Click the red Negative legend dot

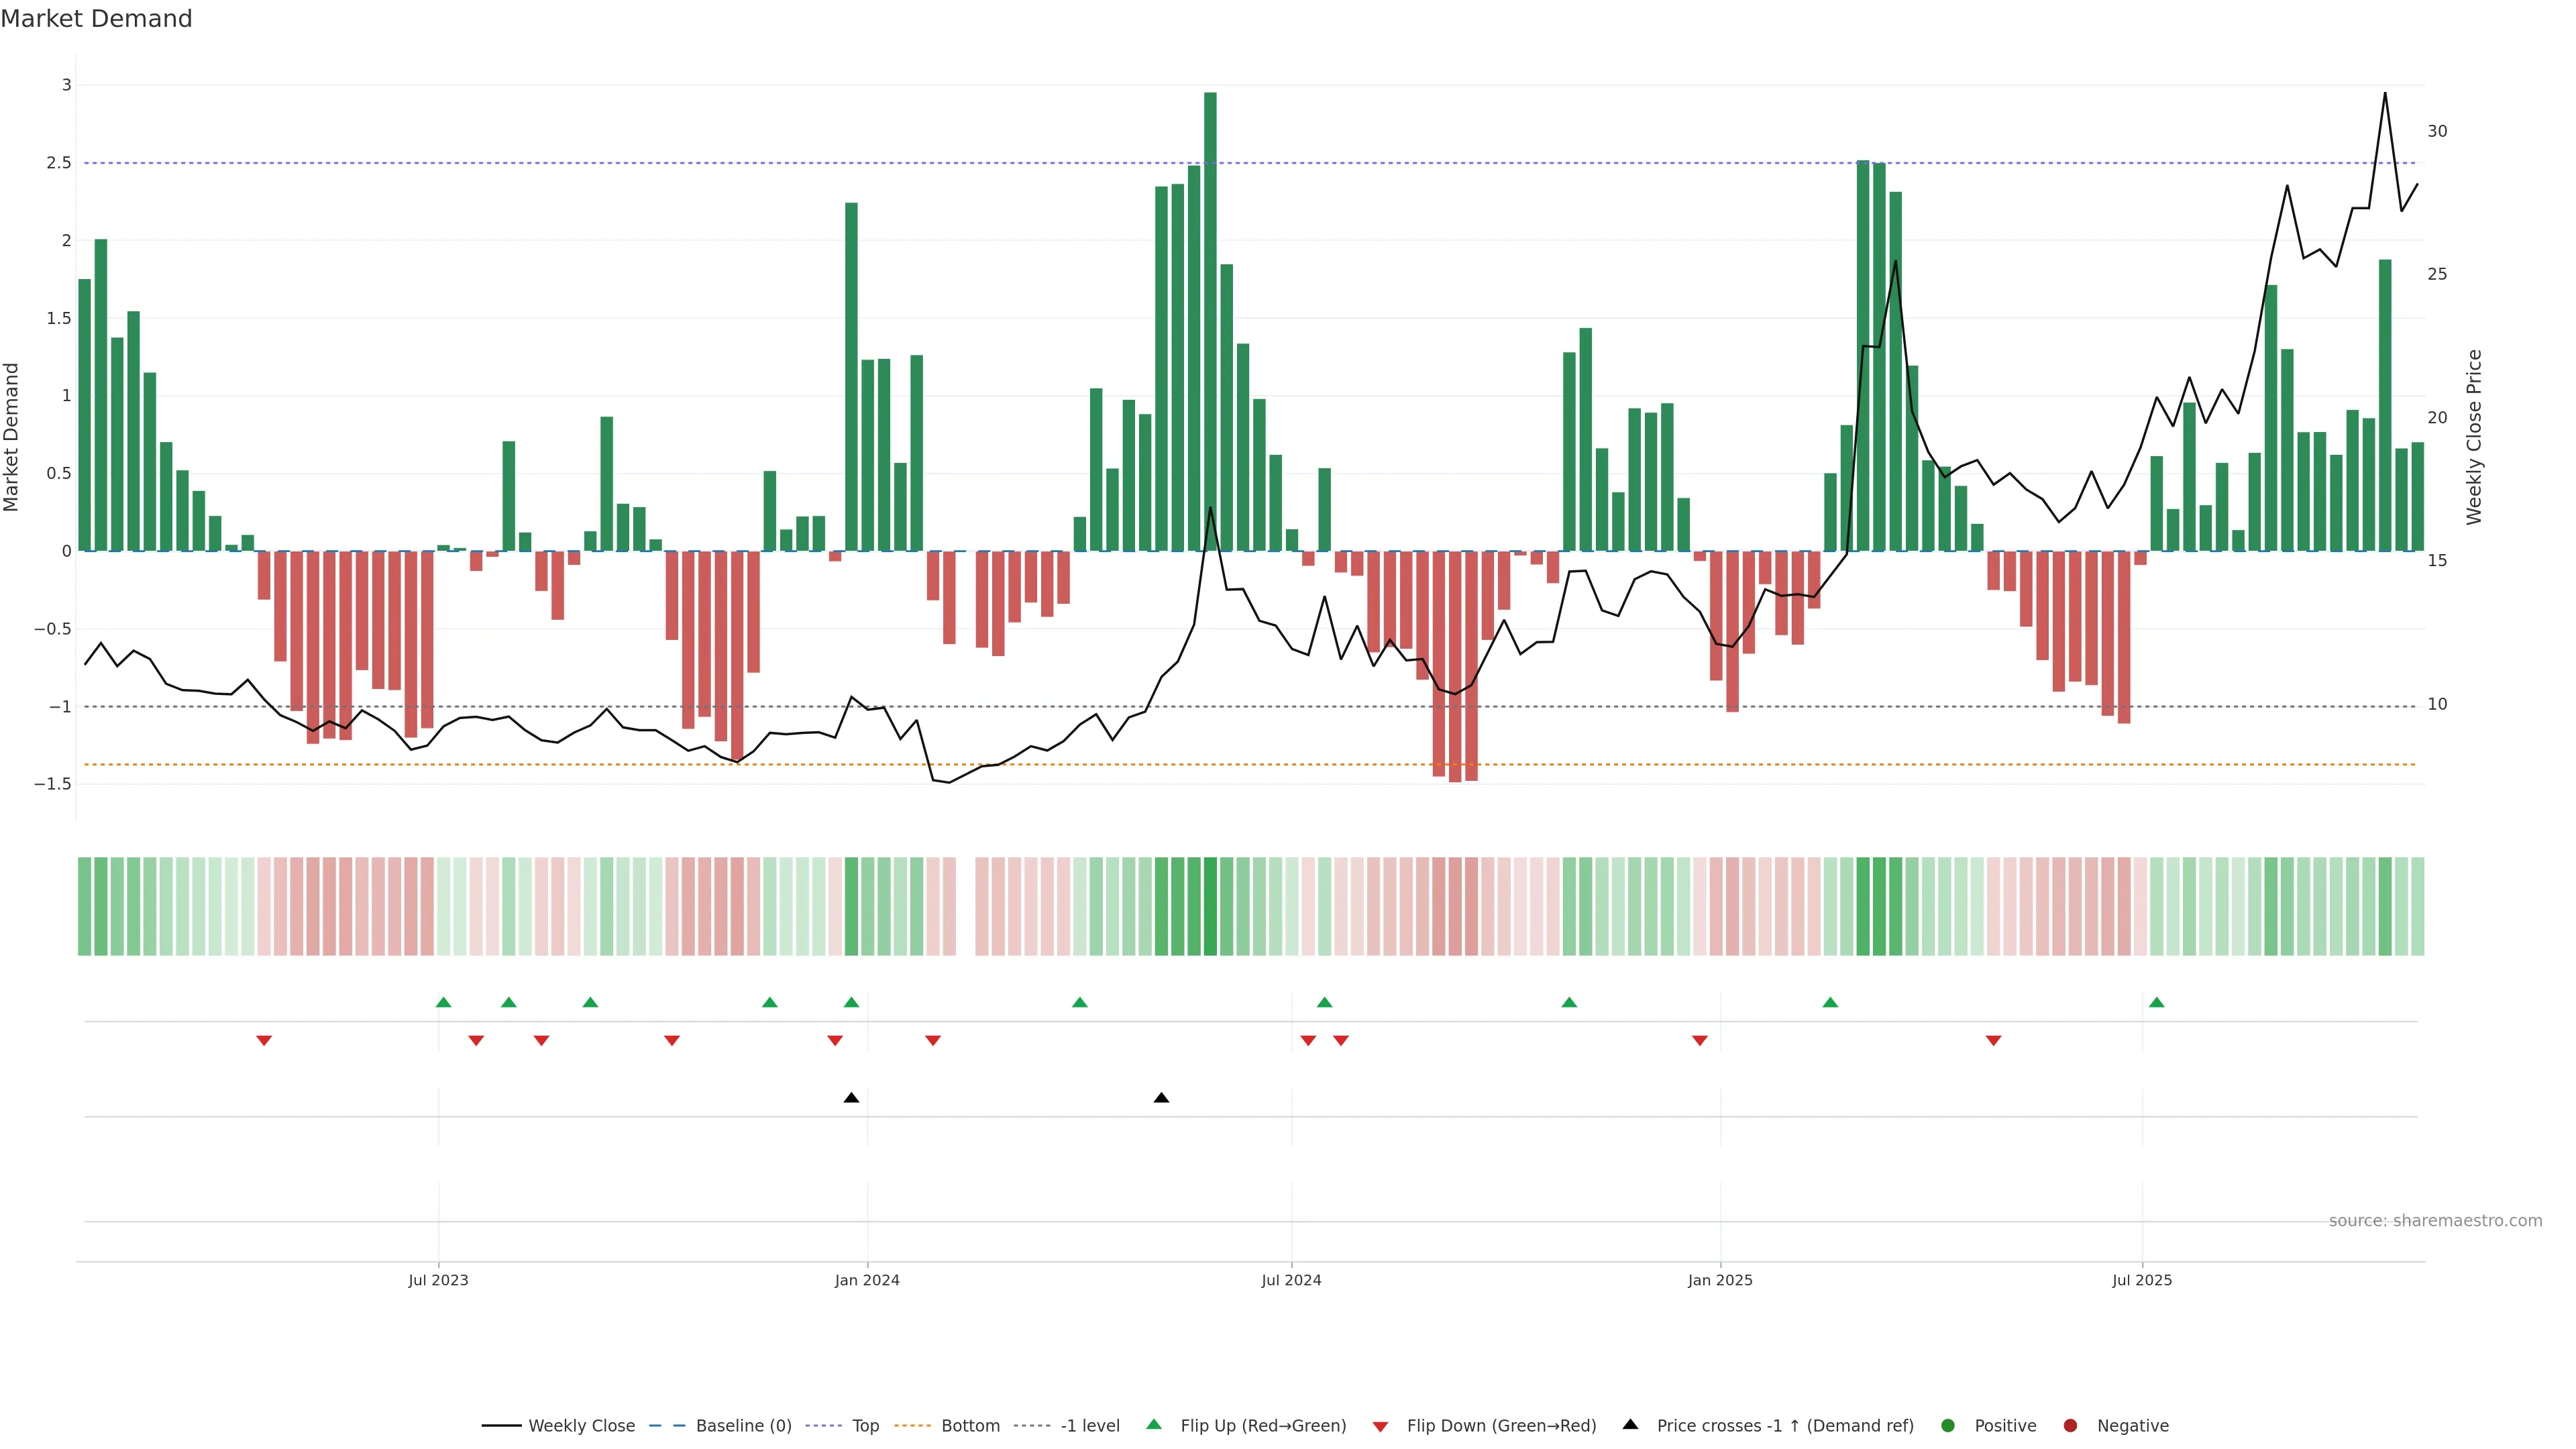(2070, 1425)
